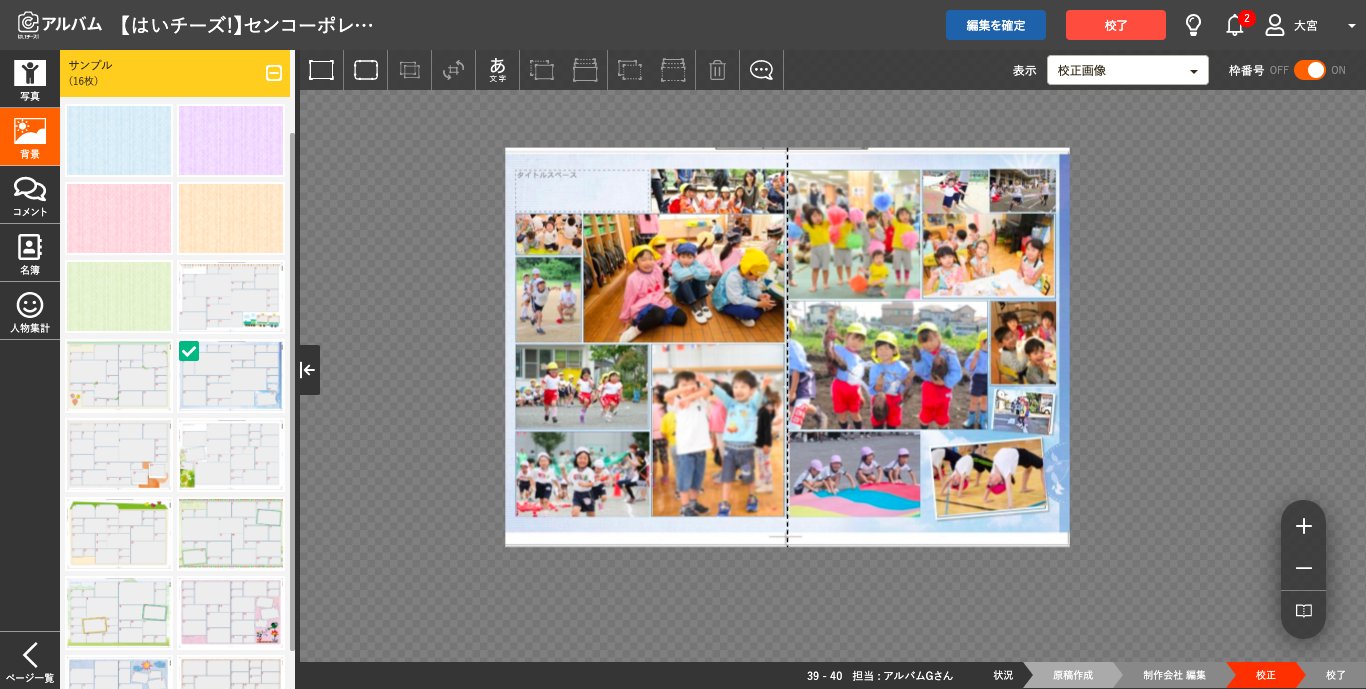
Task: Choose the light blue background swatch
Action: click(119, 140)
